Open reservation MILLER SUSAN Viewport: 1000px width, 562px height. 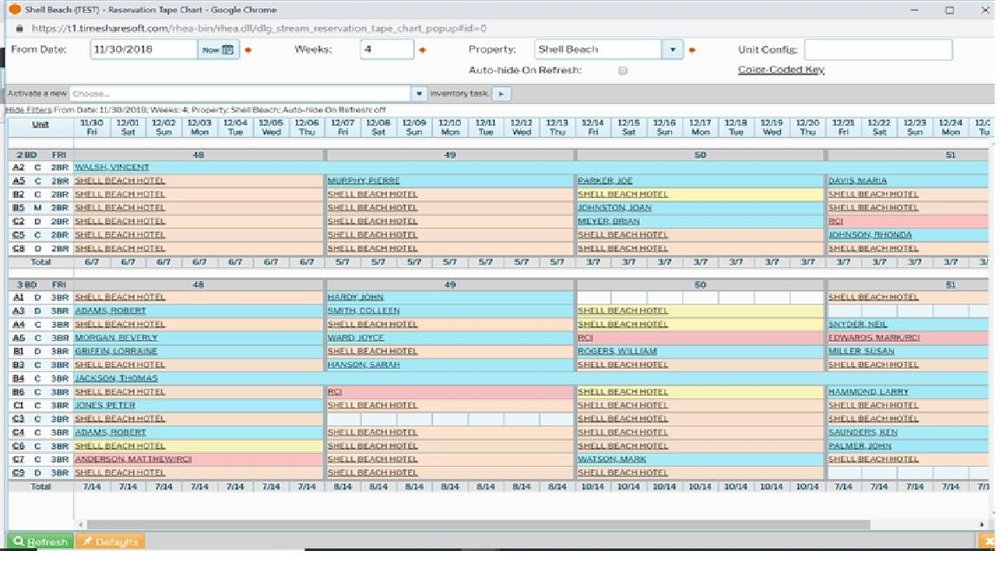[861, 351]
